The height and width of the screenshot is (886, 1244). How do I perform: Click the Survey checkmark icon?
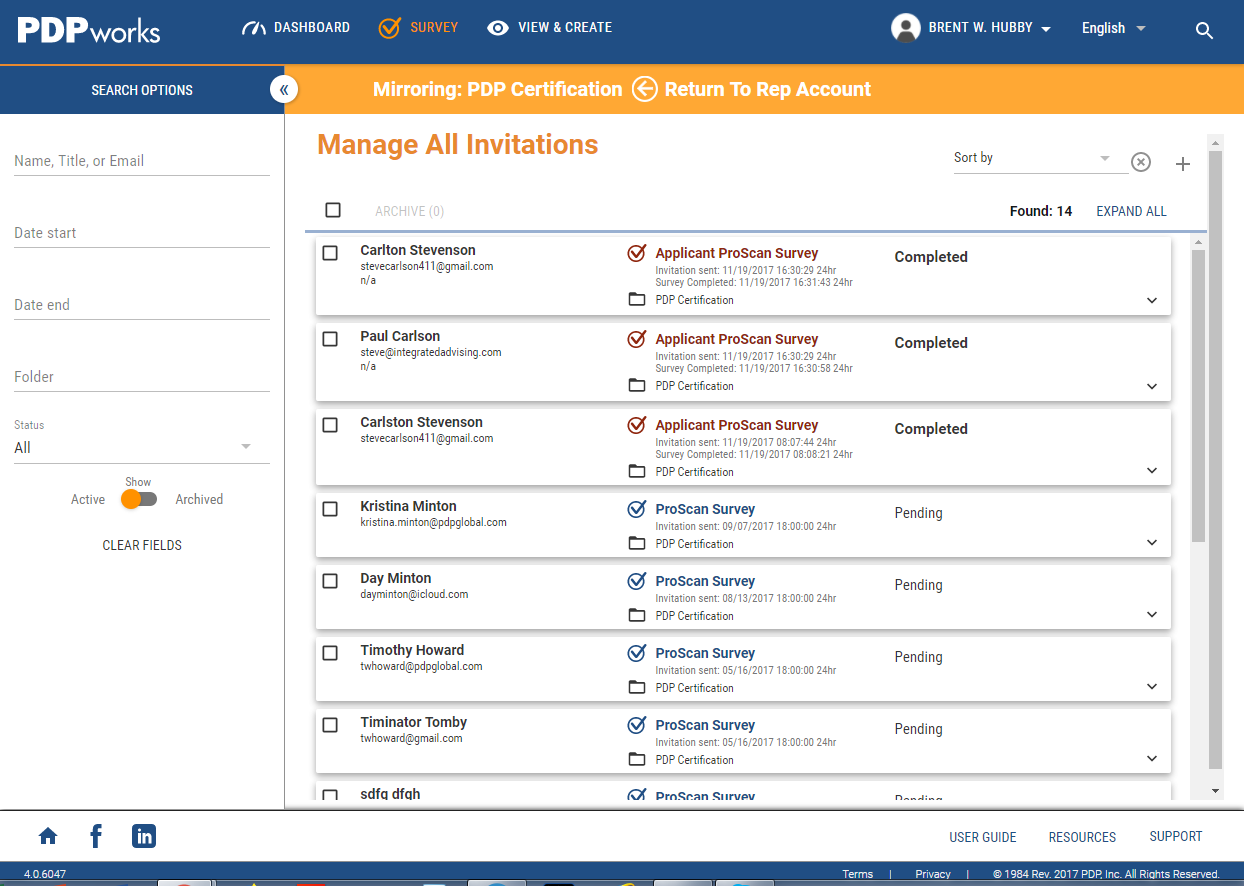pos(390,28)
